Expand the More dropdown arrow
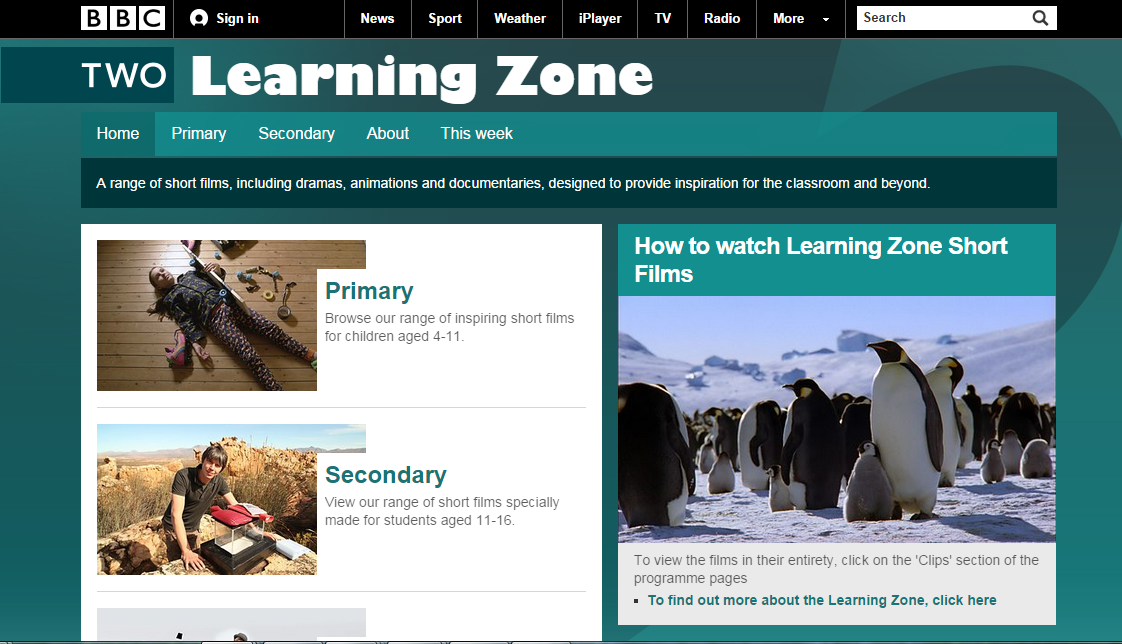The height and width of the screenshot is (644, 1122). pyautogui.click(x=826, y=19)
